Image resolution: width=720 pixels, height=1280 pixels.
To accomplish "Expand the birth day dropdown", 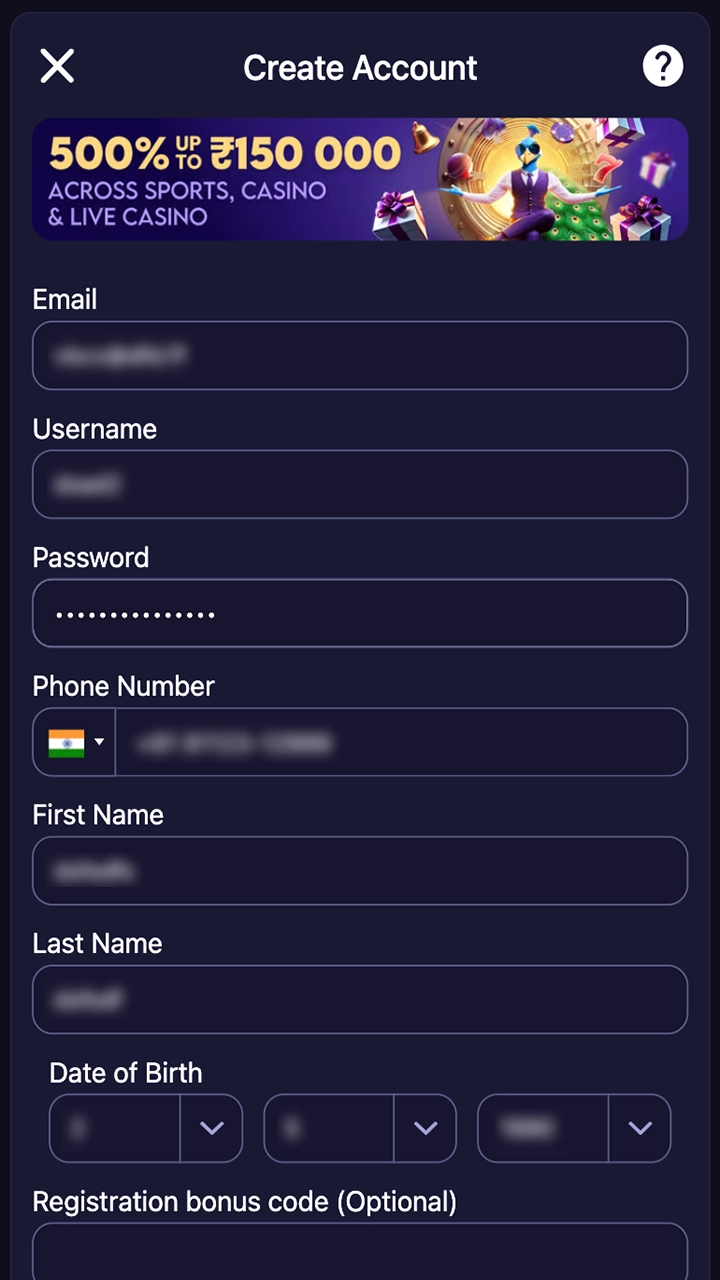I will (211, 1128).
